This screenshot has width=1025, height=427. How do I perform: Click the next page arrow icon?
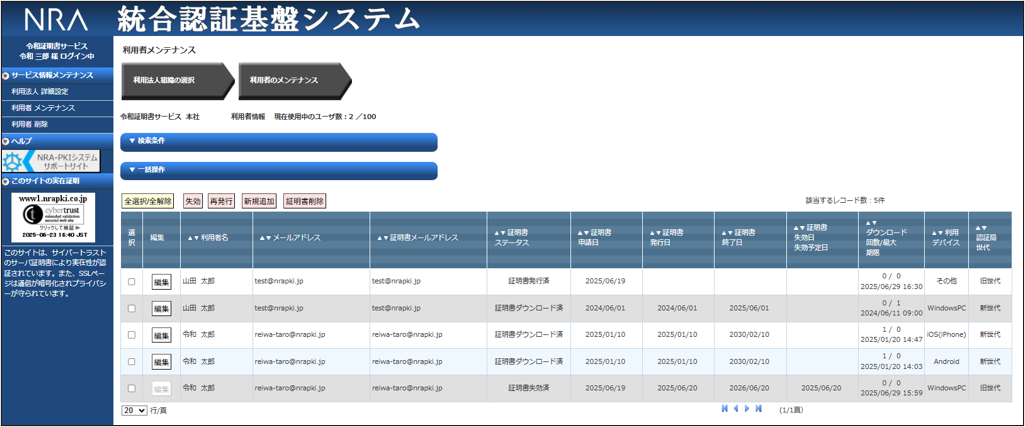(748, 409)
